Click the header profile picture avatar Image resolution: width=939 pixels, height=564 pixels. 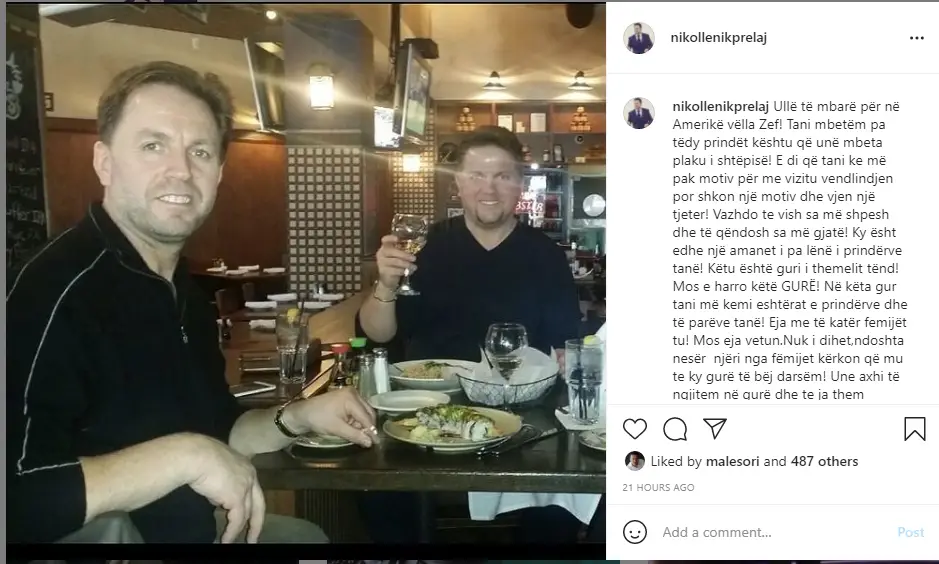click(639, 38)
